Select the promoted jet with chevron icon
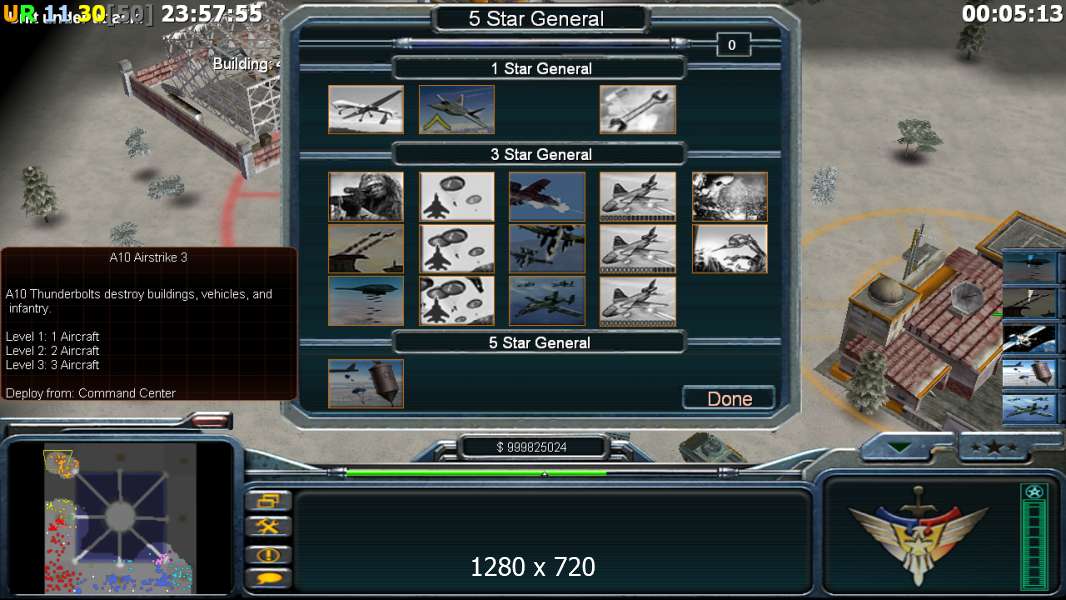This screenshot has width=1066, height=600. click(x=457, y=109)
